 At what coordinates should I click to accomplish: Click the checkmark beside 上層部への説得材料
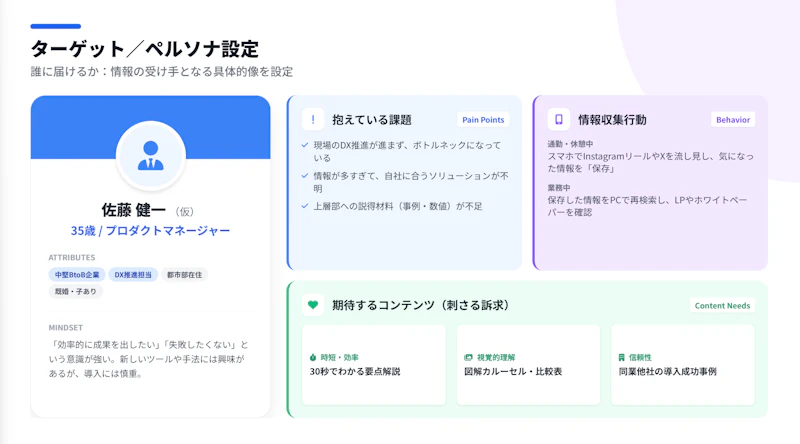[305, 206]
